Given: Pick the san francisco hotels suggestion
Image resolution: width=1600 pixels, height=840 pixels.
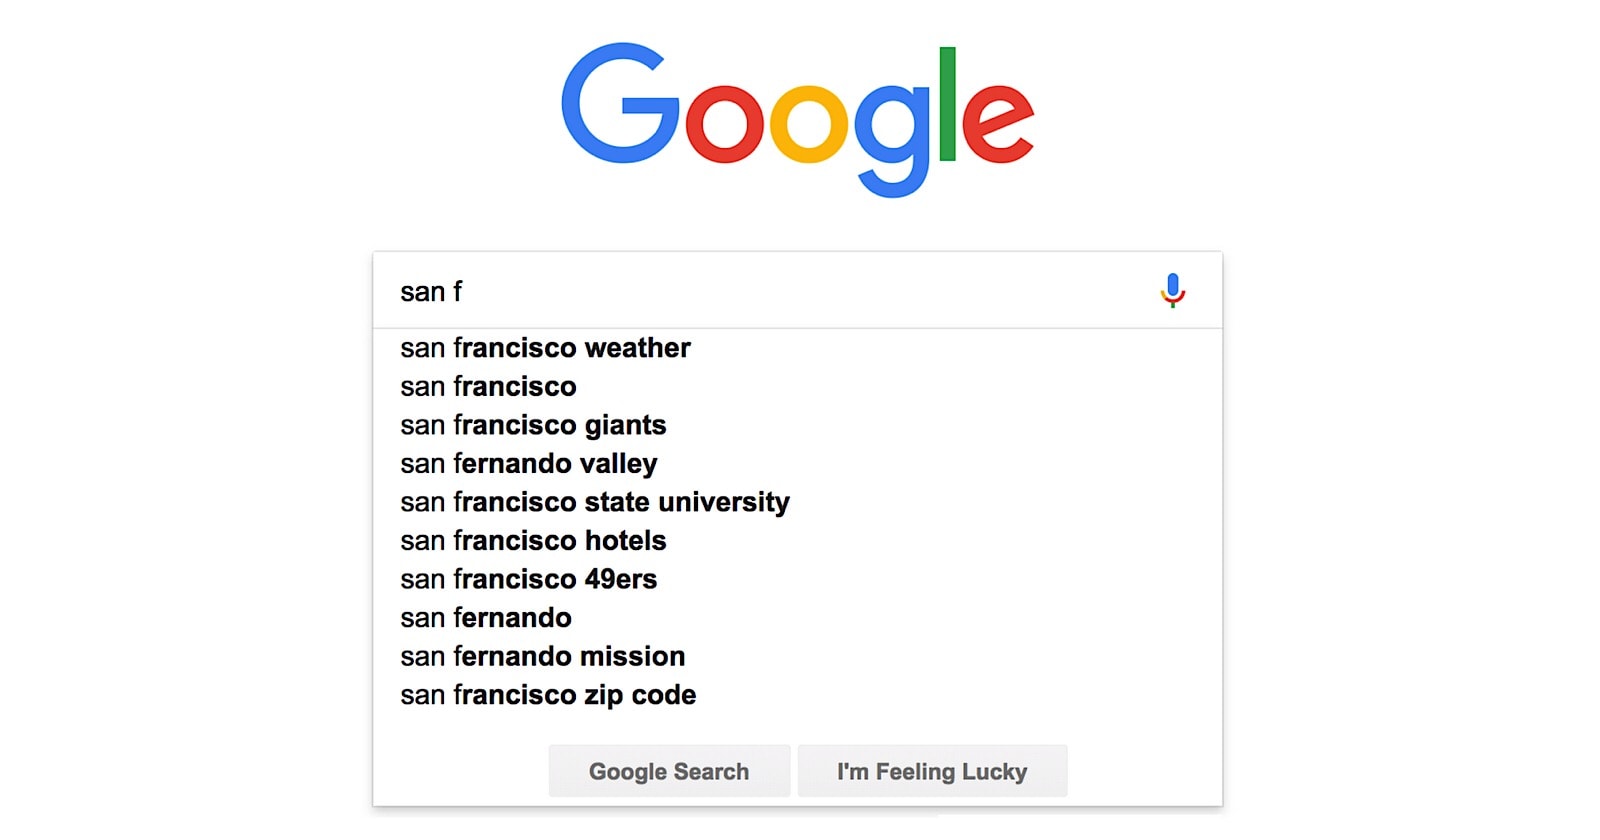Looking at the screenshot, I should [x=533, y=540].
